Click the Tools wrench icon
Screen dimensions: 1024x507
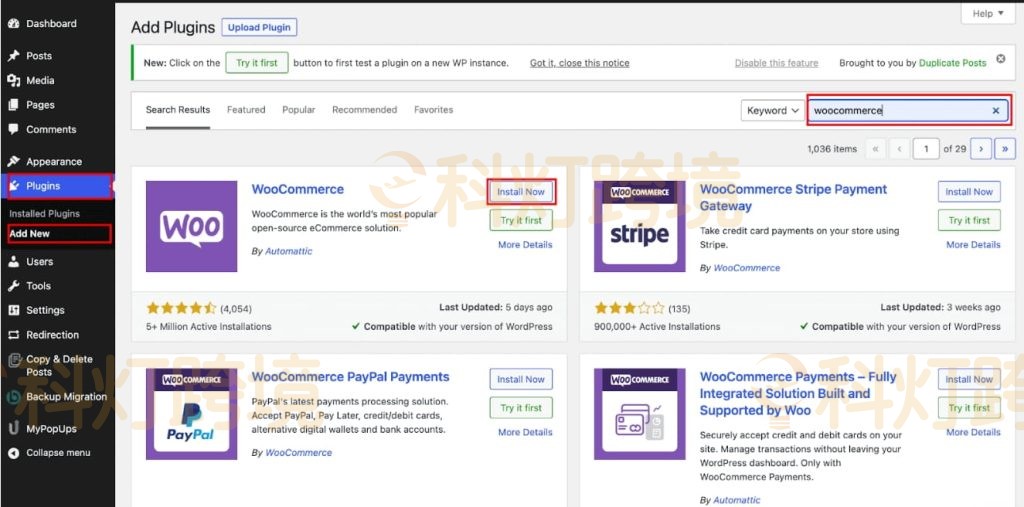pyautogui.click(x=14, y=286)
